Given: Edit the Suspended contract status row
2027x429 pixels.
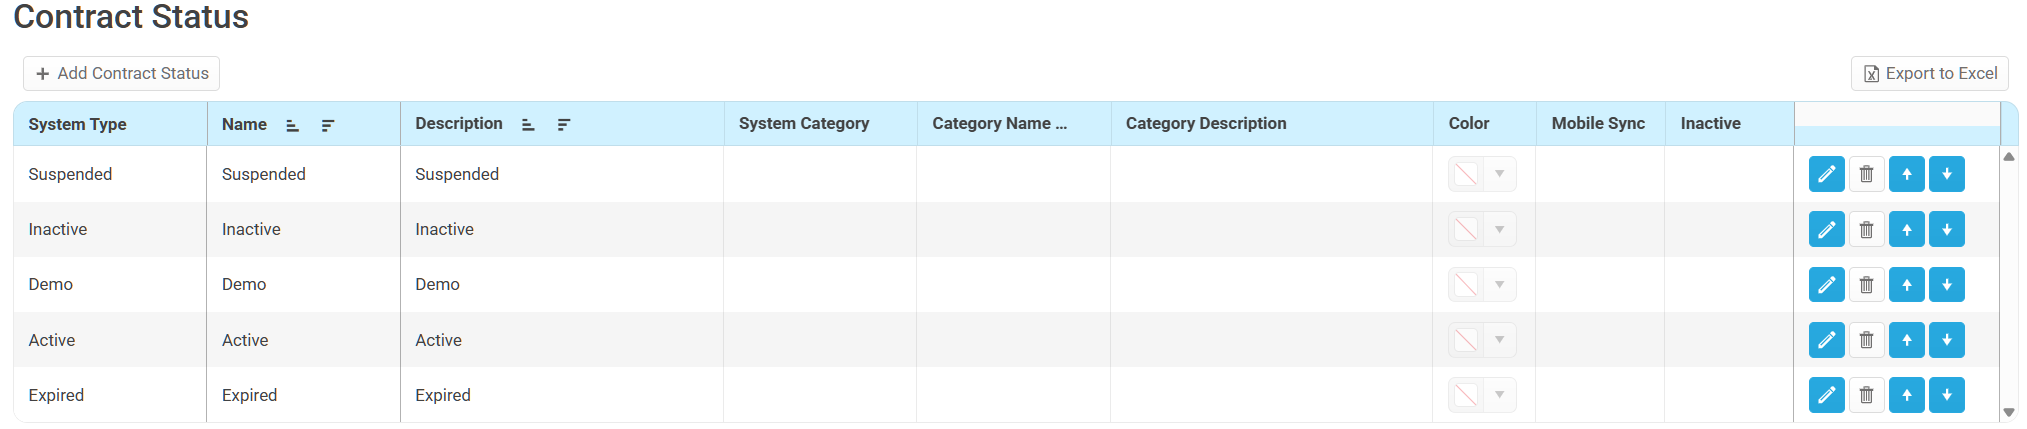Looking at the screenshot, I should pyautogui.click(x=1825, y=174).
